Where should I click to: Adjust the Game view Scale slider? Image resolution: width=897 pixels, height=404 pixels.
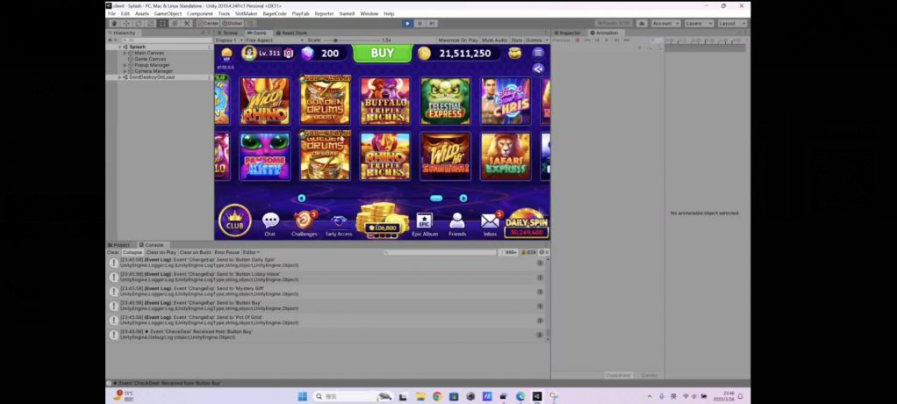click(x=355, y=40)
